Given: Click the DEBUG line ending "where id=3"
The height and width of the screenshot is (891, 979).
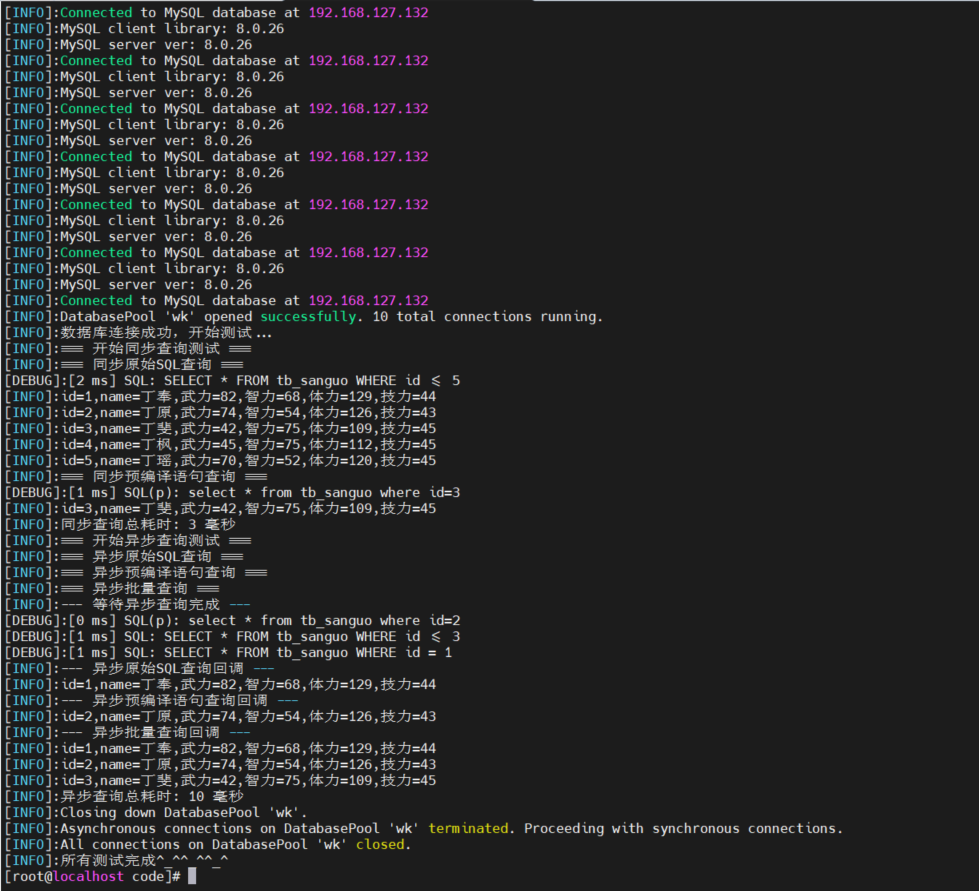Looking at the screenshot, I should (232, 493).
